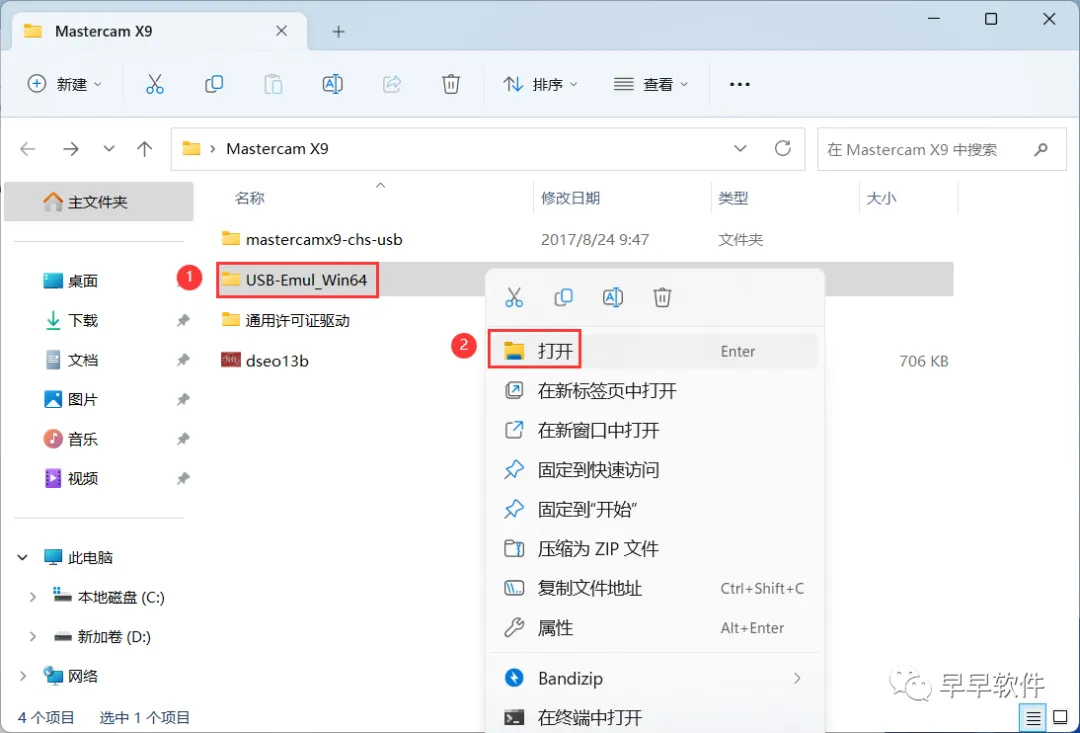1080x733 pixels.
Task: Switch to large icons view in the status bar
Action: [1060, 718]
